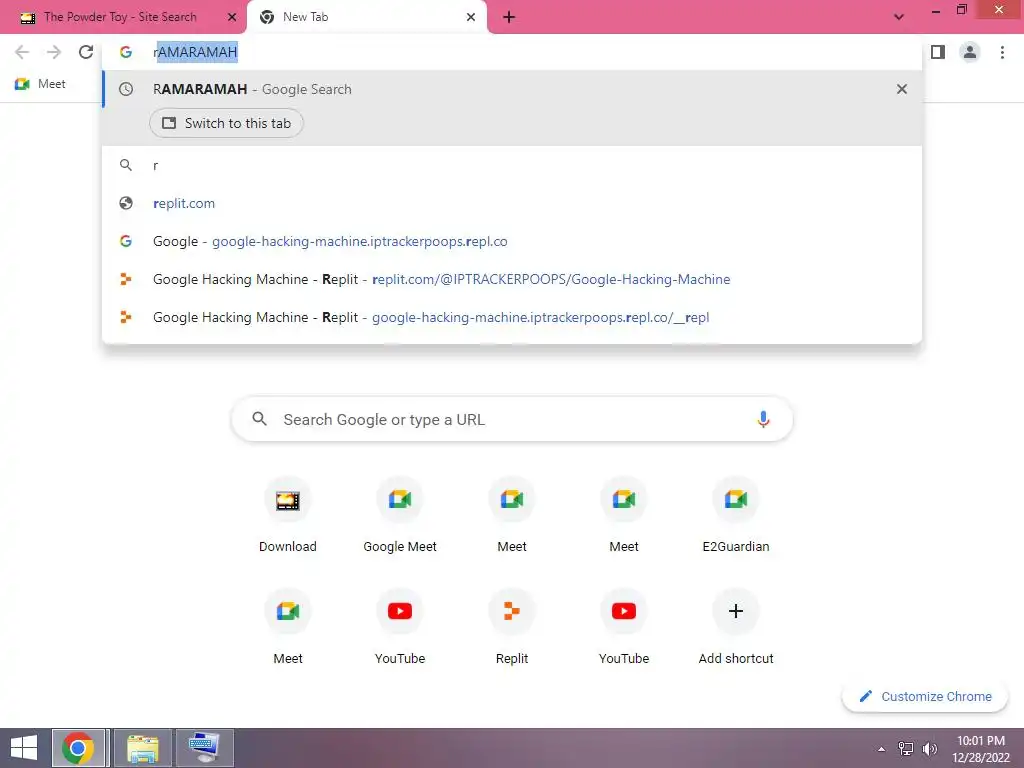This screenshot has width=1024, height=768.
Task: Open the clock showing 10:01 PM
Action: pyautogui.click(x=980, y=748)
